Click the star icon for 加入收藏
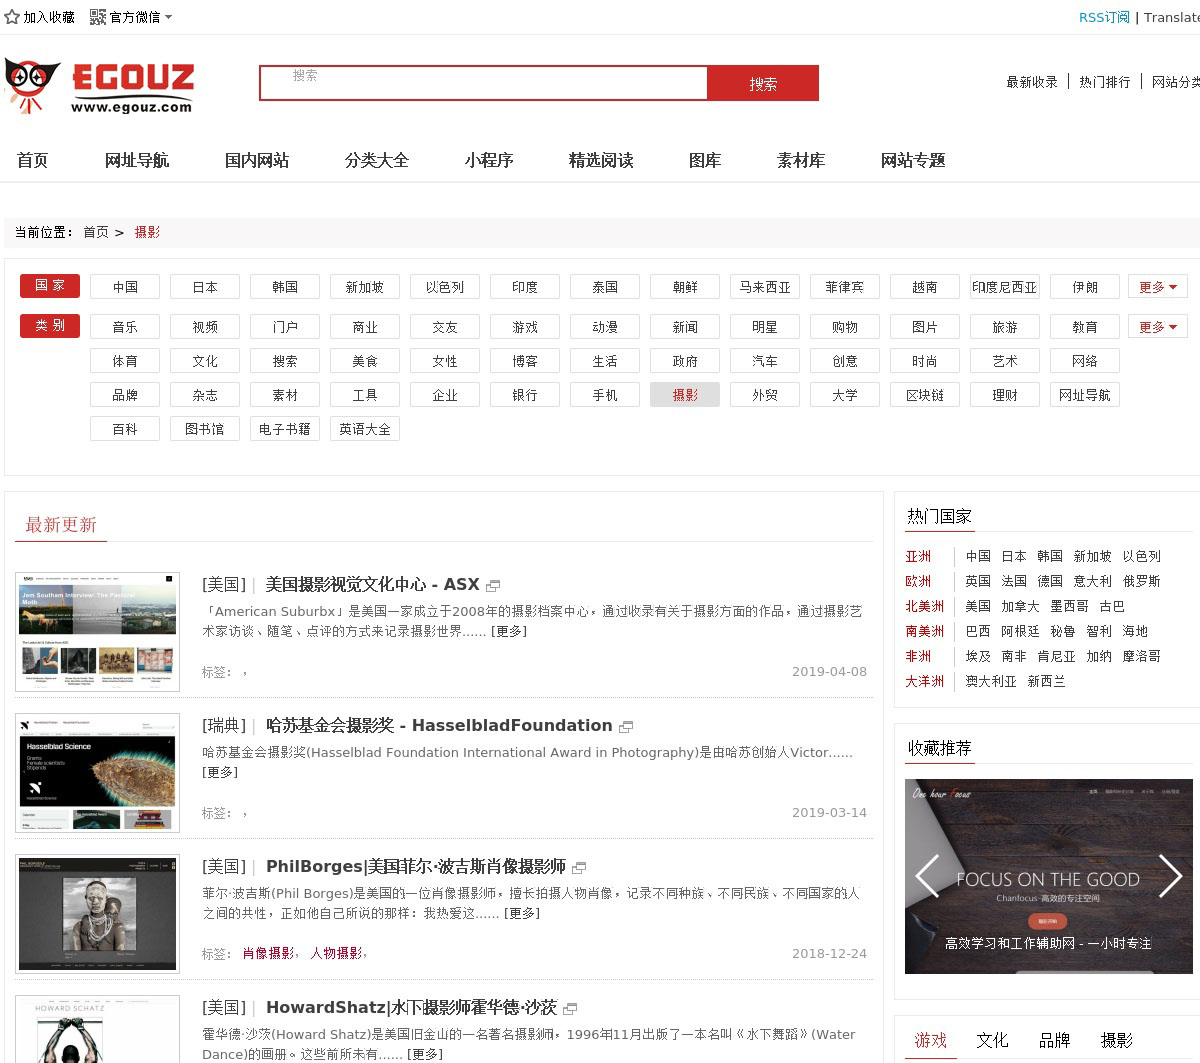1200x1063 pixels. (x=12, y=17)
